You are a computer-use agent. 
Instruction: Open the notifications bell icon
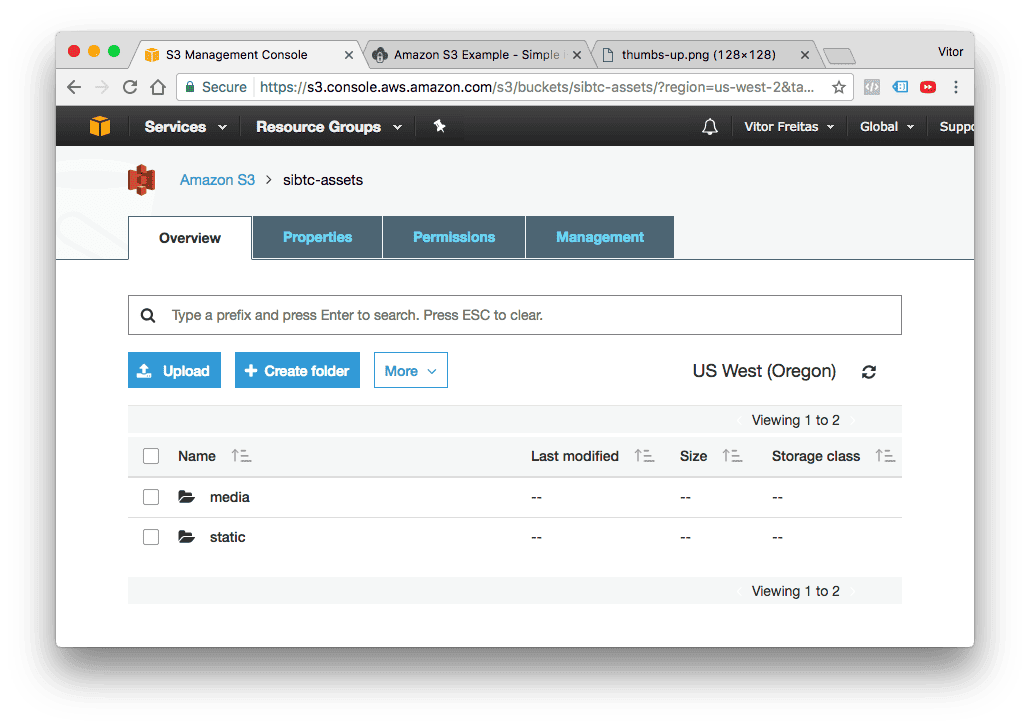pyautogui.click(x=709, y=127)
